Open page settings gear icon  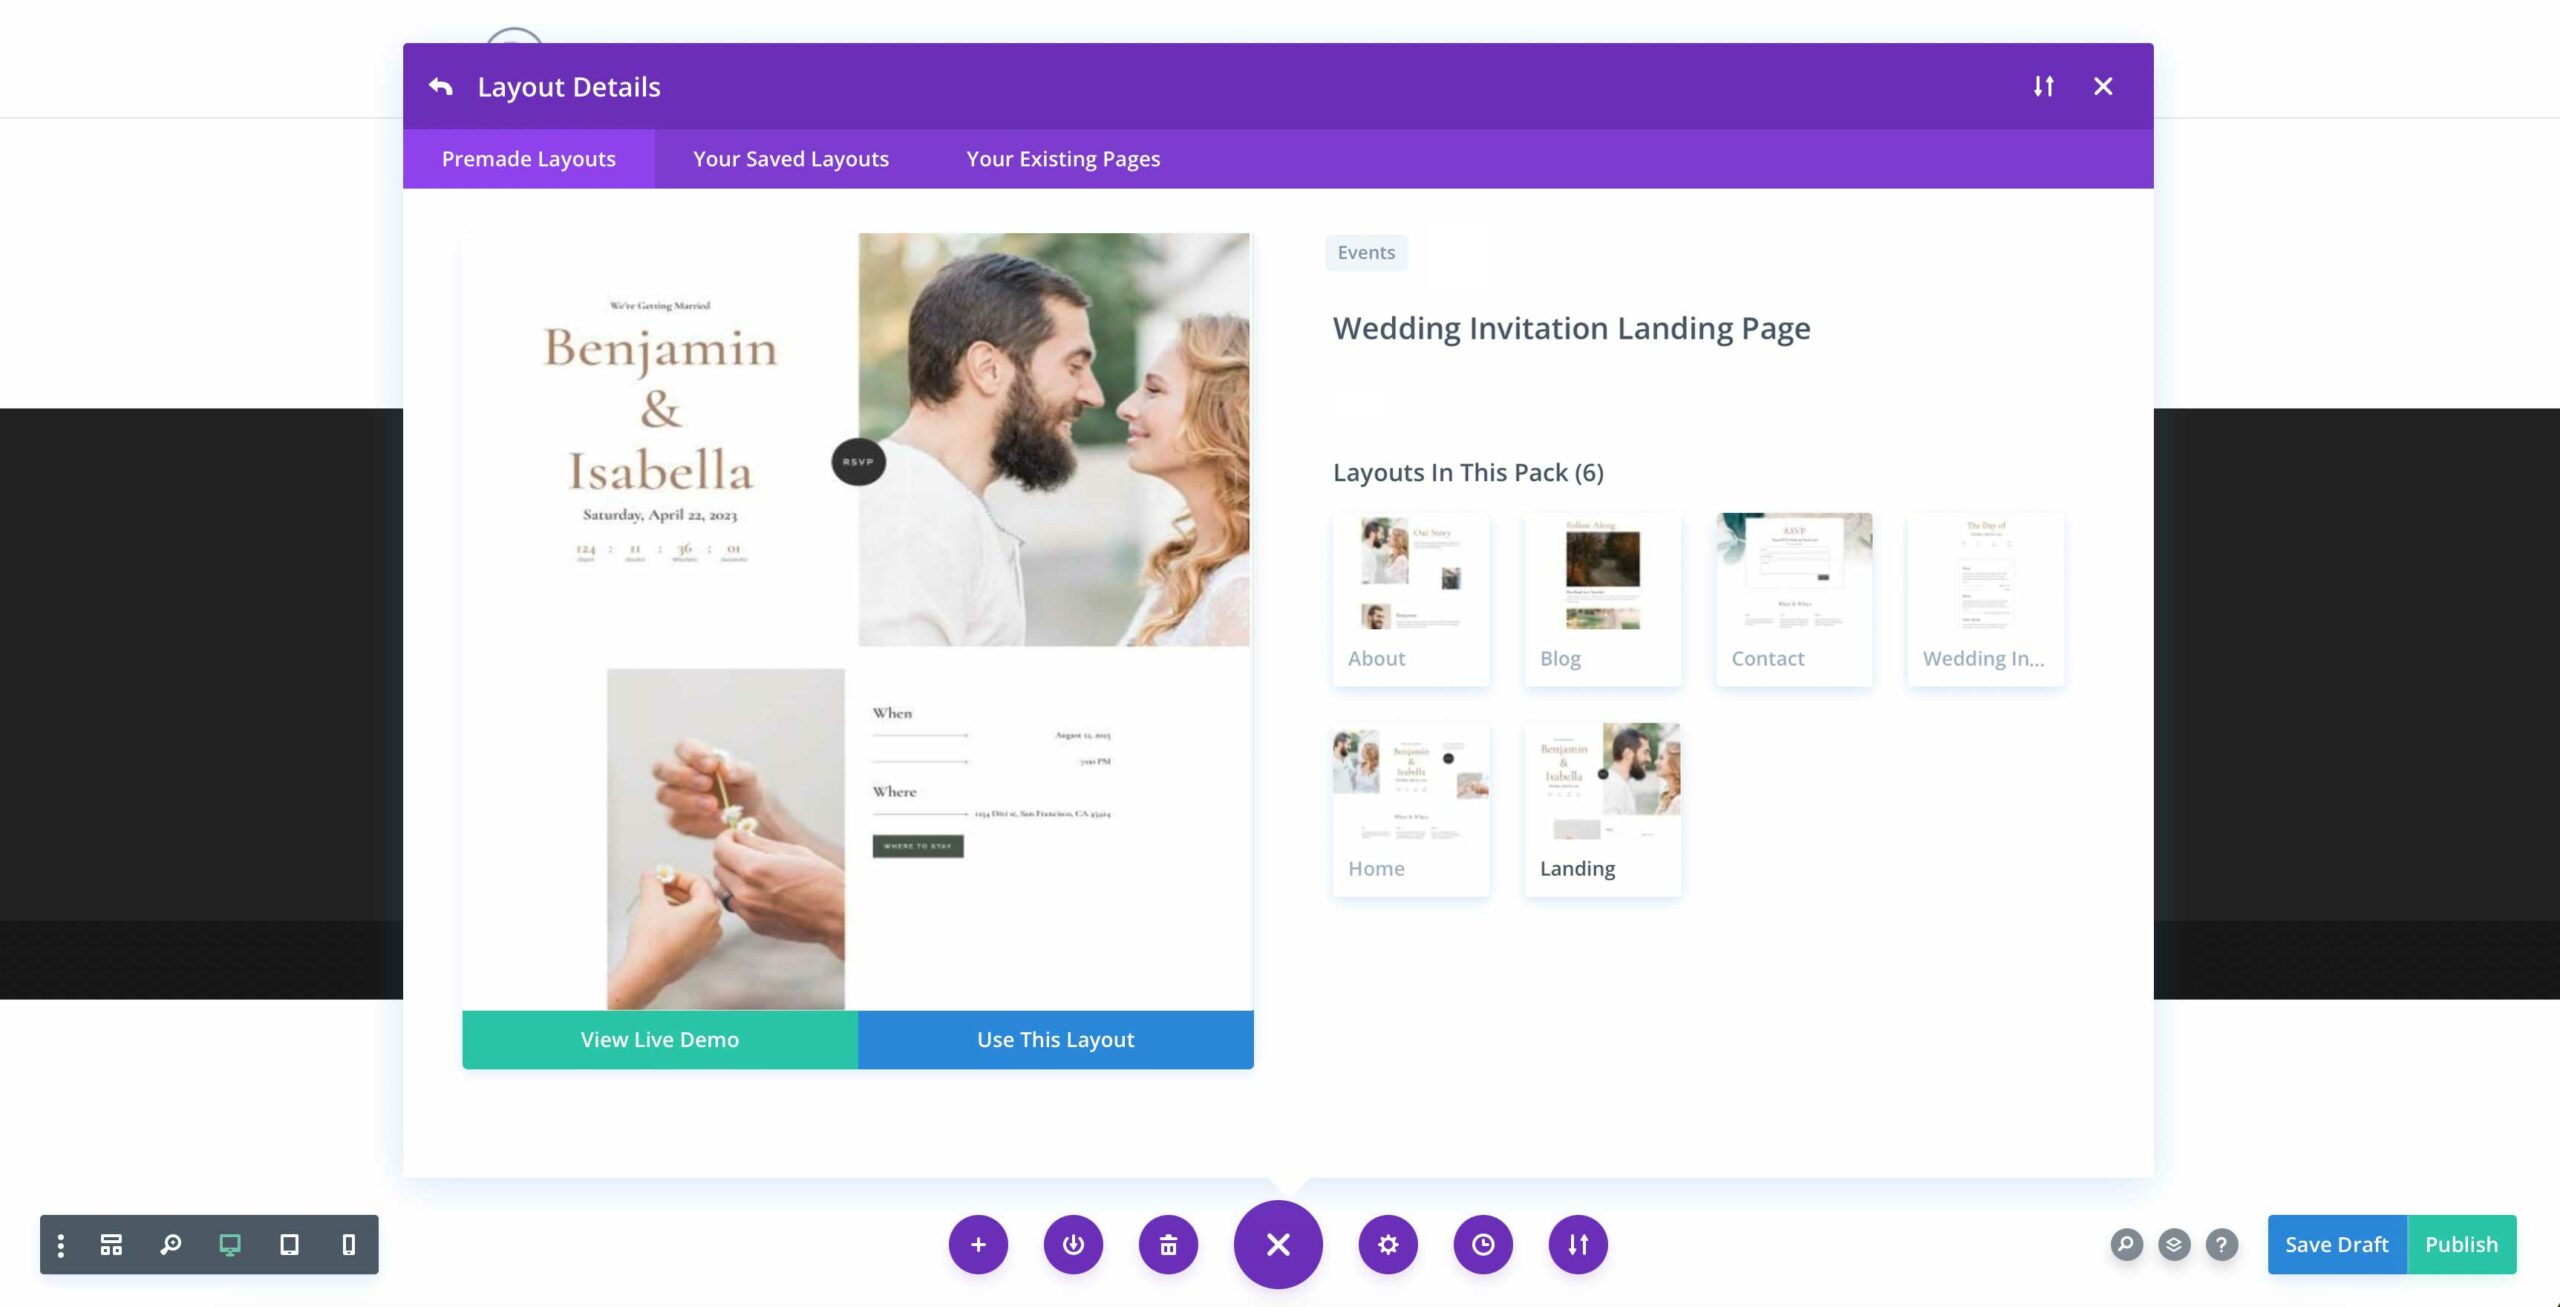tap(1388, 1244)
